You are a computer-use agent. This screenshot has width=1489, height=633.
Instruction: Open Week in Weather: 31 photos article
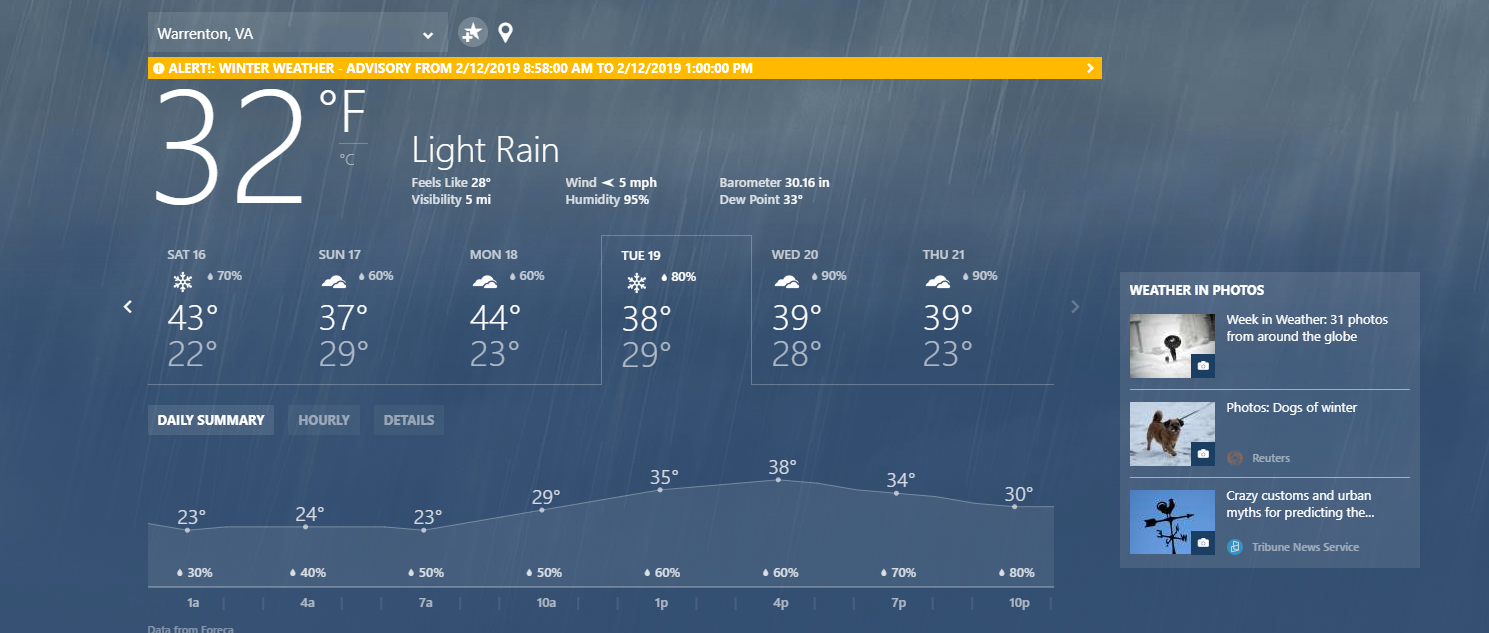tap(1307, 328)
